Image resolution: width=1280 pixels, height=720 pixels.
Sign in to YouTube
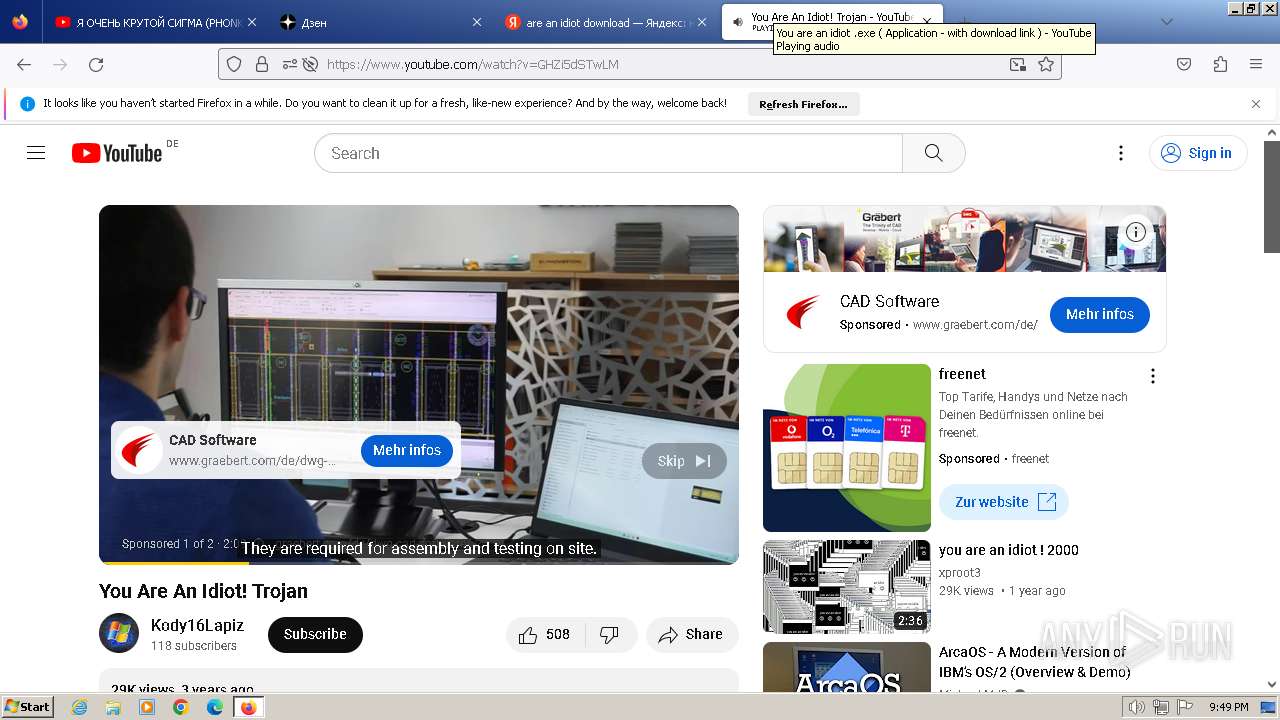(1198, 153)
